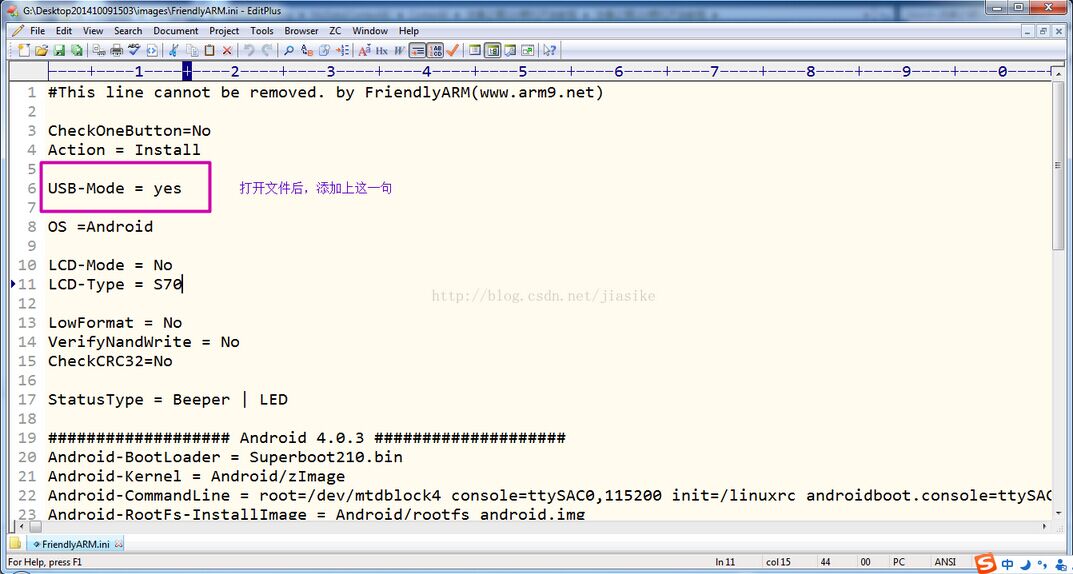Open the Help menu
Viewport: 1073px width, 574px height.
[x=409, y=31]
